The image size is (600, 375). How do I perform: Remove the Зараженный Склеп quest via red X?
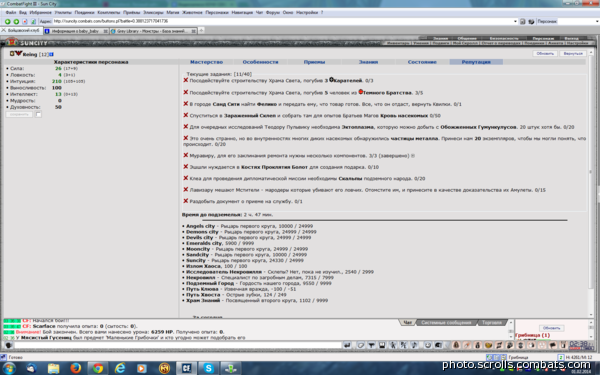186,115
